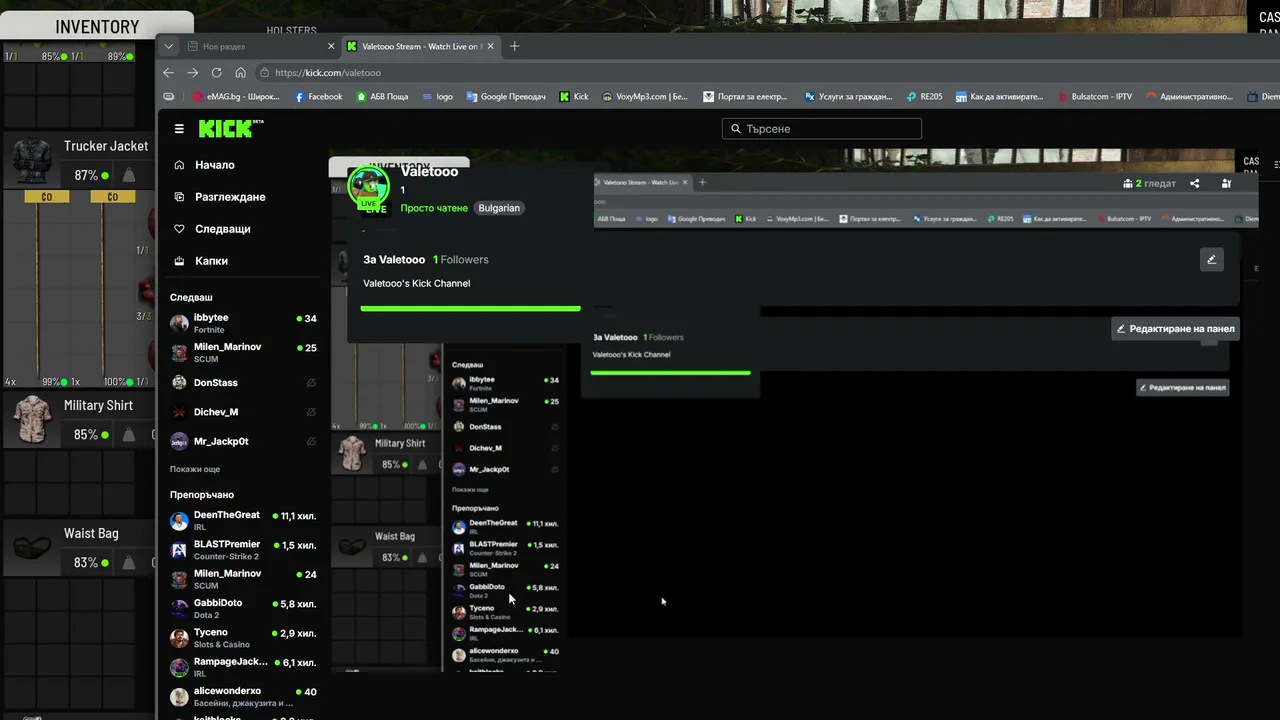Click the large Редактиране на панел button
Image resolution: width=1280 pixels, height=720 pixels.
(1175, 328)
